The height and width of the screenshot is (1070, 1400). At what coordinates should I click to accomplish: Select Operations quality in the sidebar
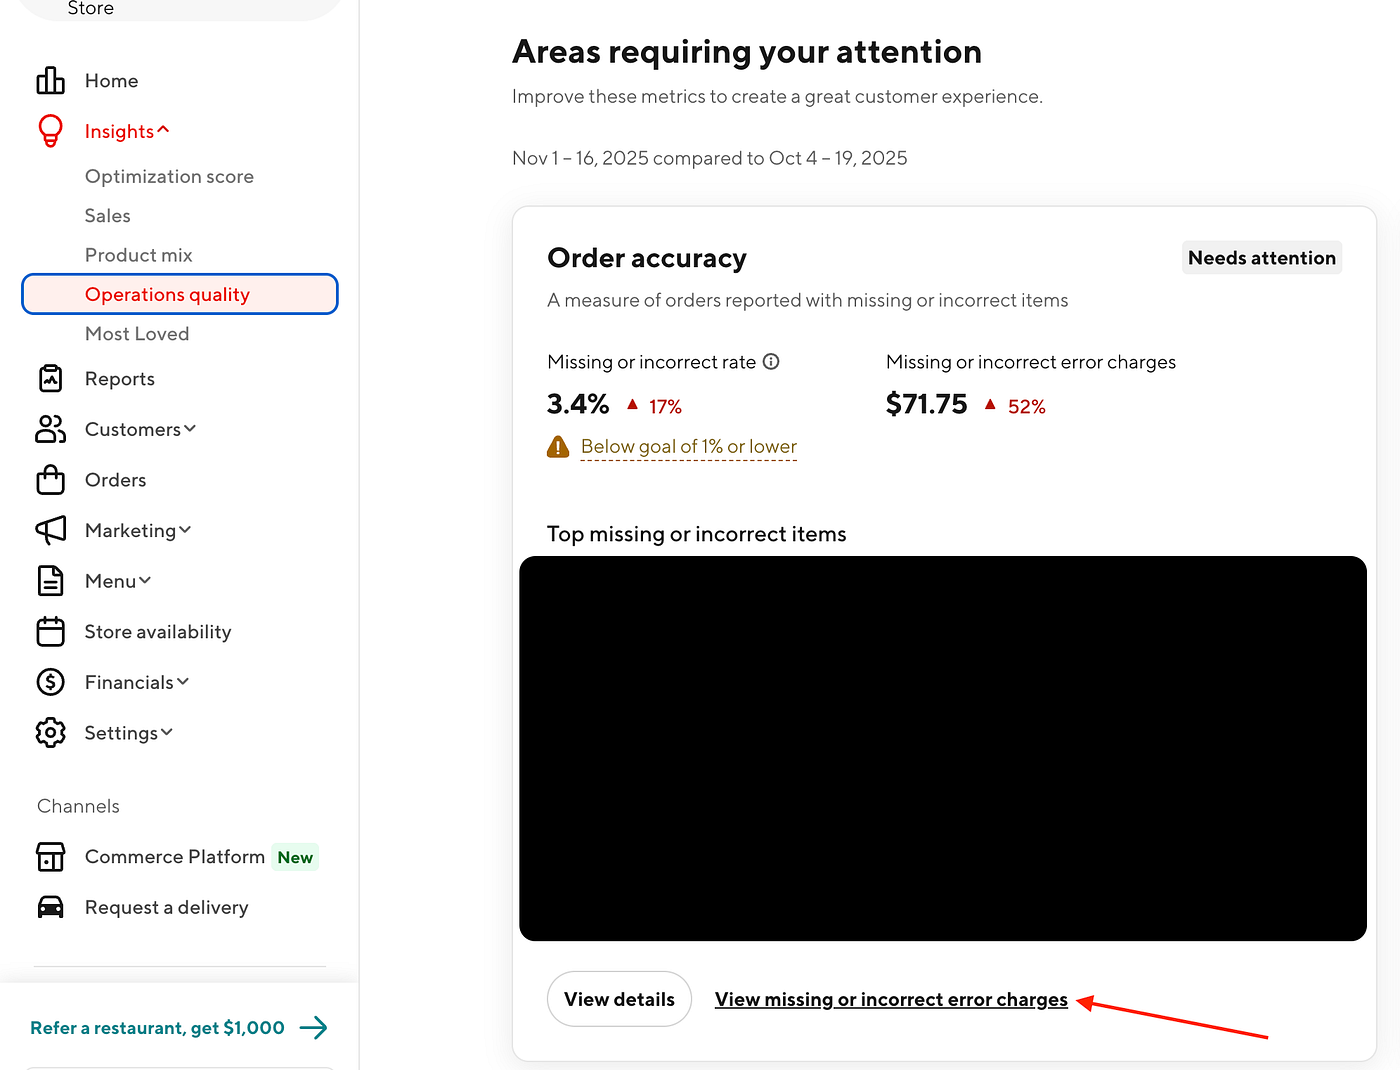[167, 294]
